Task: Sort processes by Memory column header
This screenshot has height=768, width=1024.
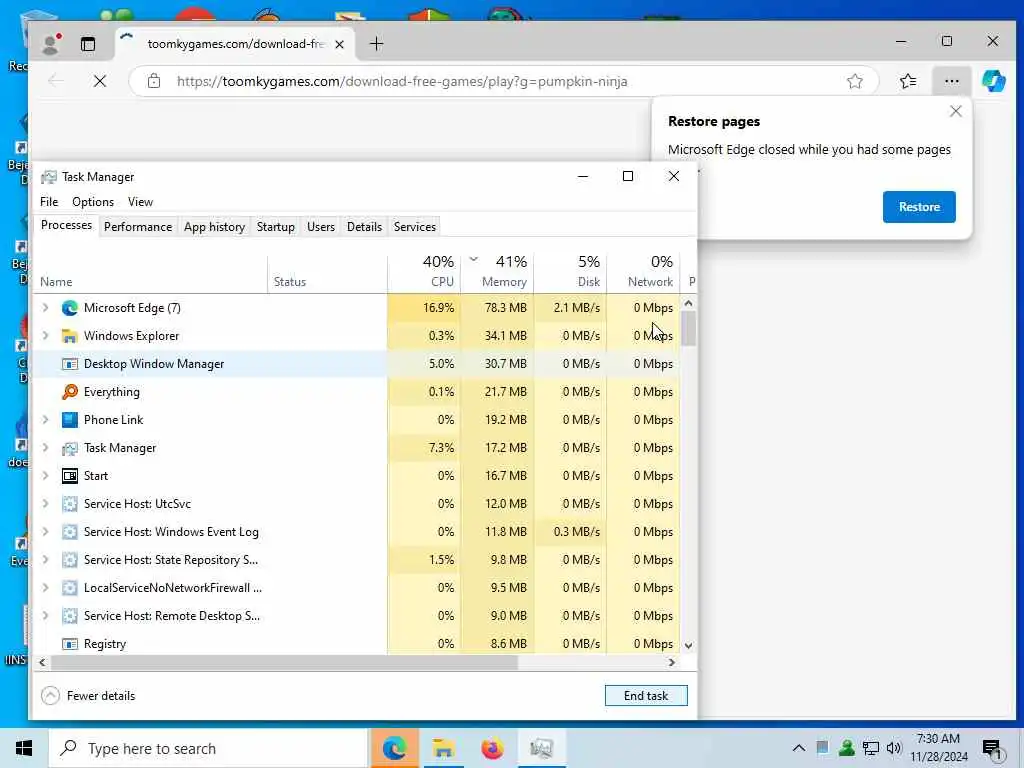Action: coord(498,272)
